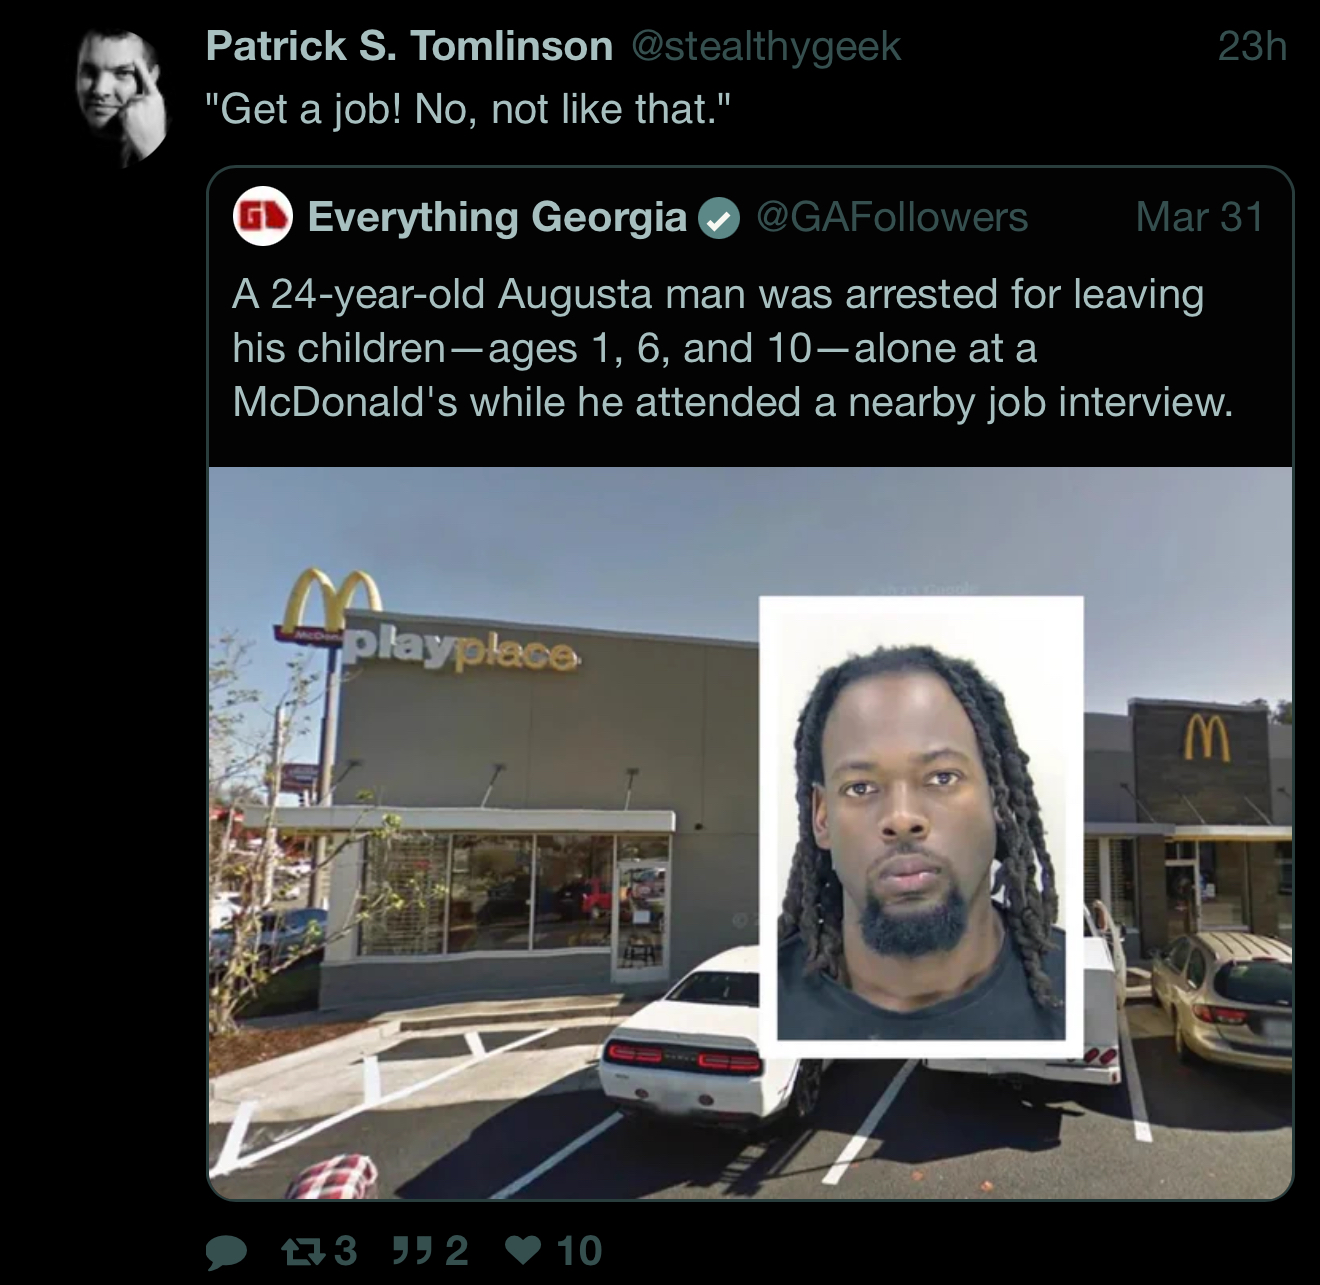The width and height of the screenshot is (1320, 1285).
Task: Click the like count number 10
Action: (578, 1250)
